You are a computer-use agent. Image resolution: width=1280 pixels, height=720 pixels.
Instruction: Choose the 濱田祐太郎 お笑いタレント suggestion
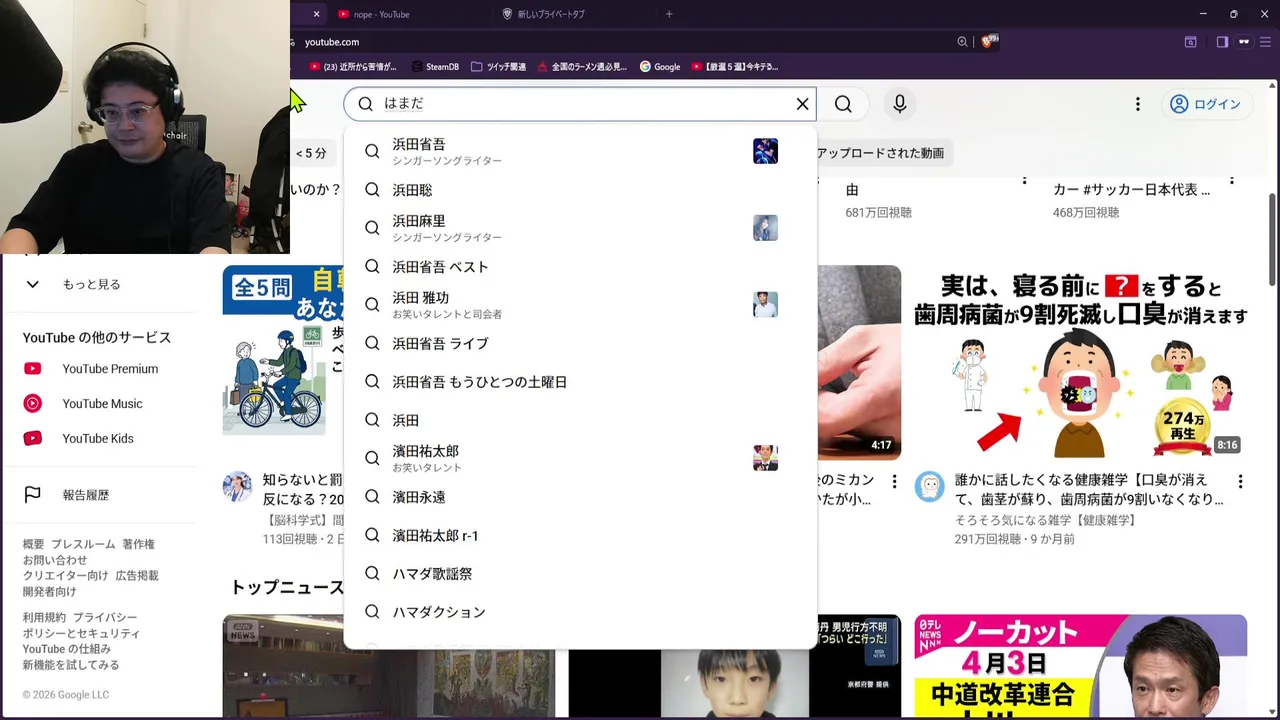(580, 458)
